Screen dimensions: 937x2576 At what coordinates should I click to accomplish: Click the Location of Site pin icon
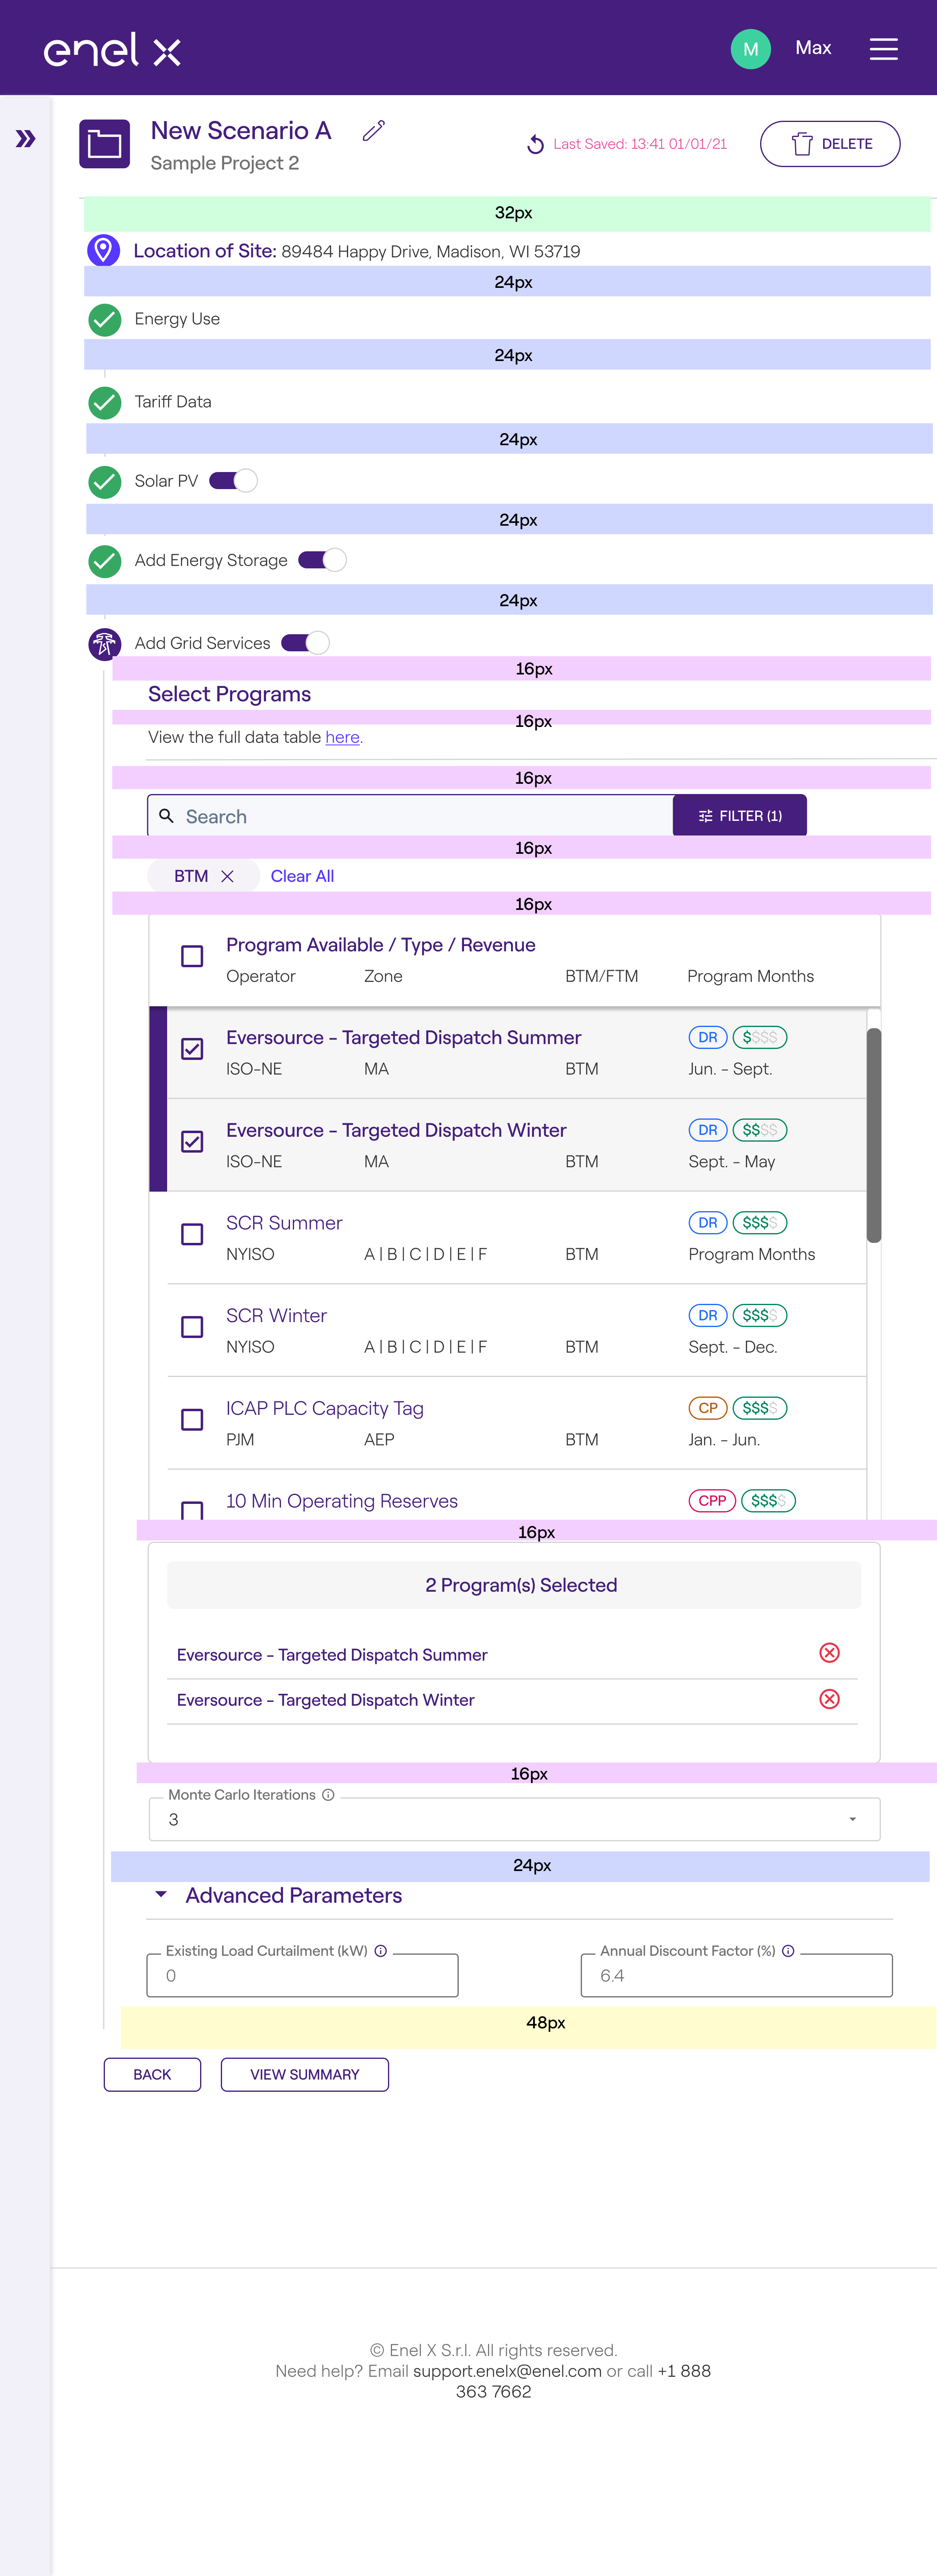103,250
